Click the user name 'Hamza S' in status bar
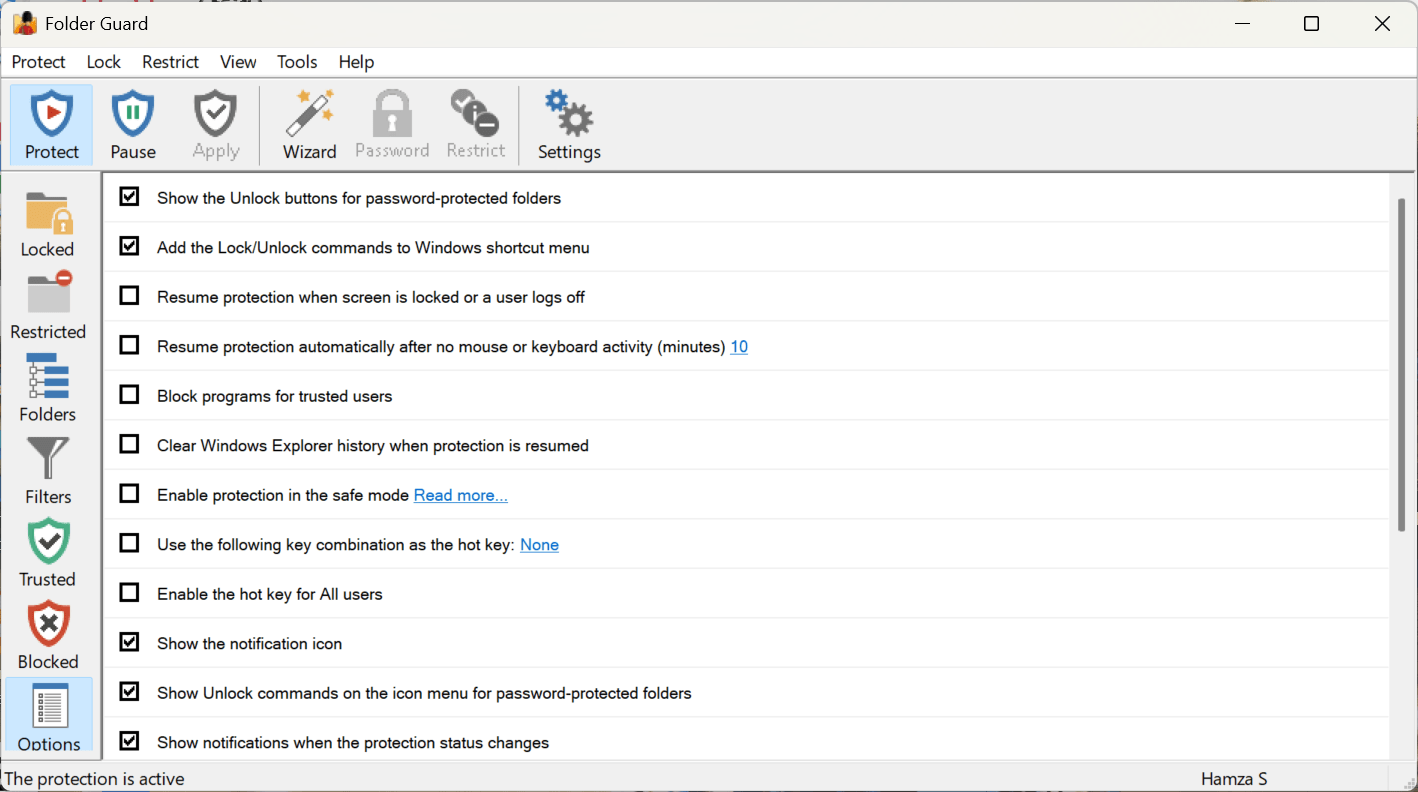This screenshot has width=1418, height=792. [x=1234, y=779]
